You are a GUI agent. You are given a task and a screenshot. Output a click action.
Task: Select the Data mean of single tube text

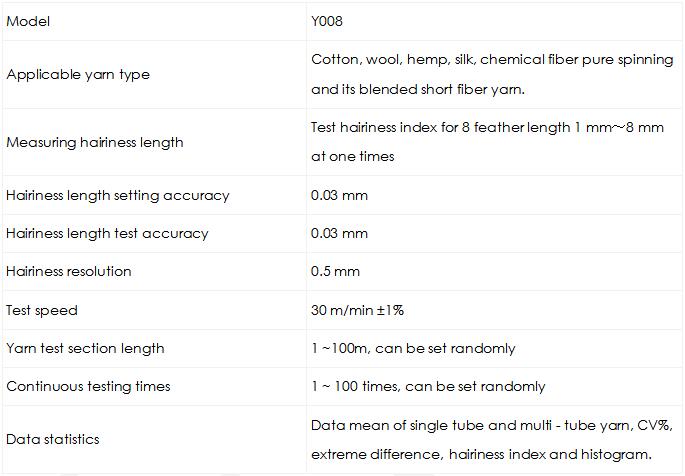(x=492, y=440)
